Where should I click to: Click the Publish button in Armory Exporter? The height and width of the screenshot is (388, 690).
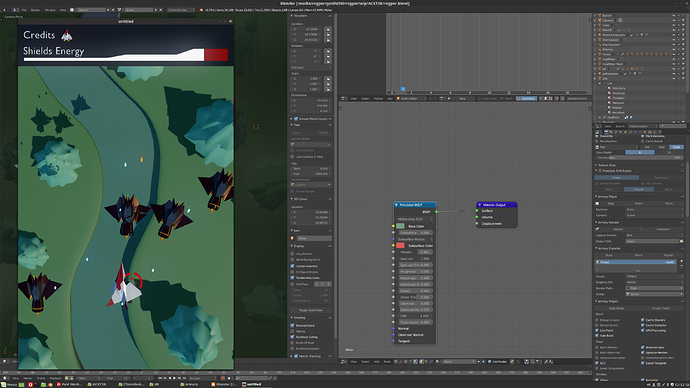668,255
